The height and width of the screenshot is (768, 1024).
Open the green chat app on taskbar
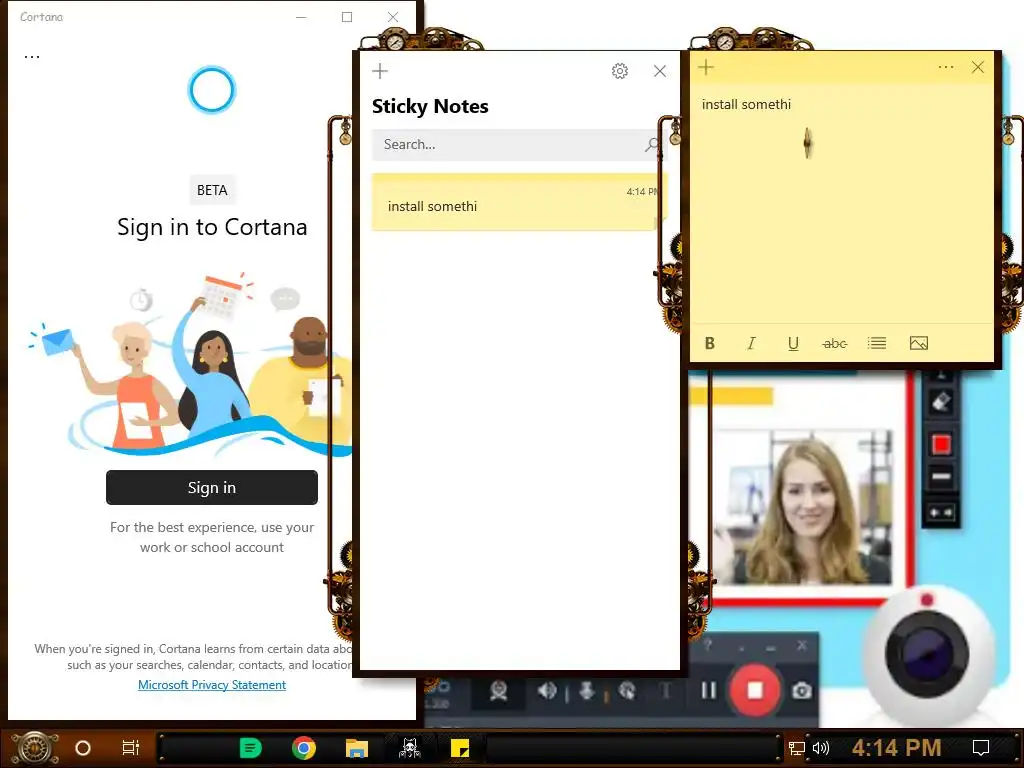[250, 748]
